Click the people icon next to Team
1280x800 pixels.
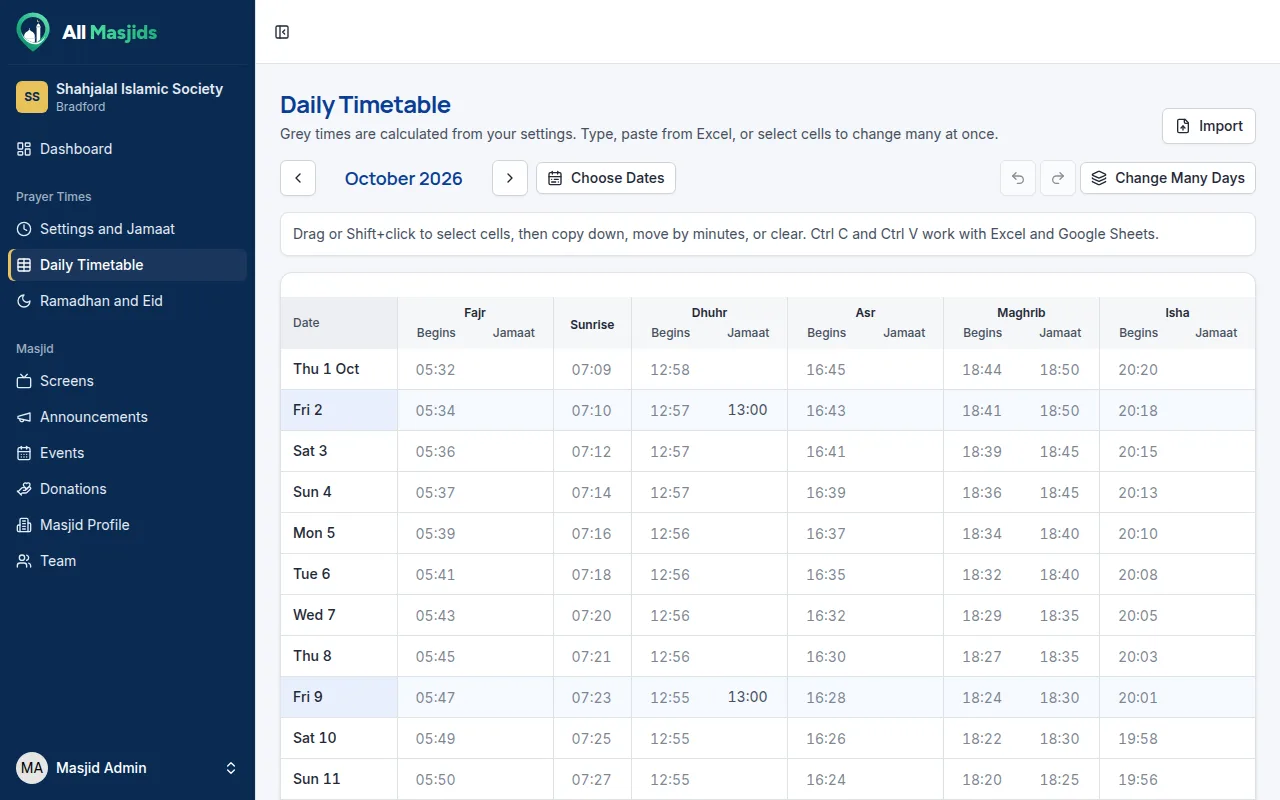[x=24, y=561]
